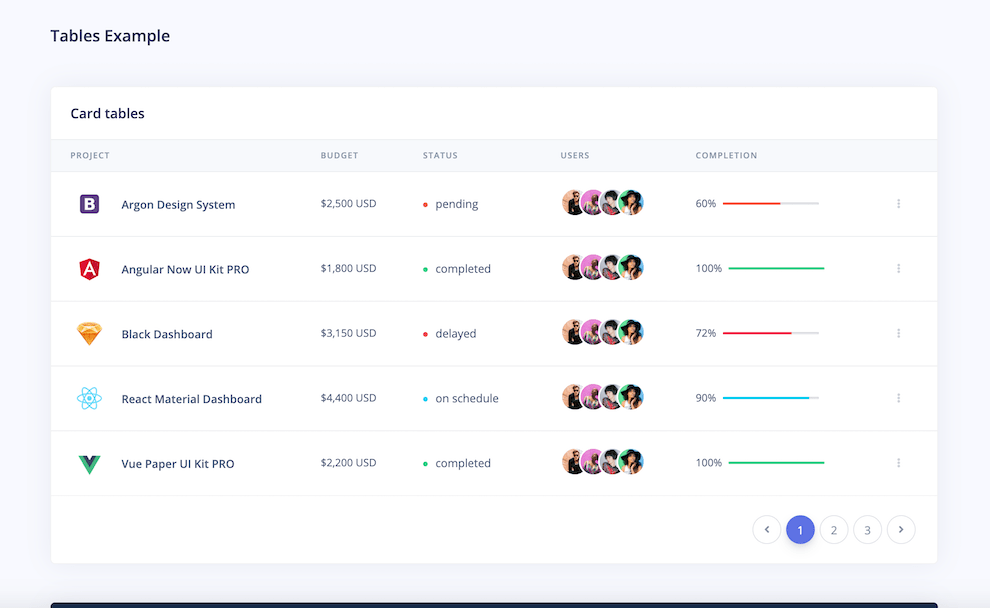Open the action menu on the Black Dashboard row
Image resolution: width=990 pixels, height=608 pixels.
(x=898, y=333)
